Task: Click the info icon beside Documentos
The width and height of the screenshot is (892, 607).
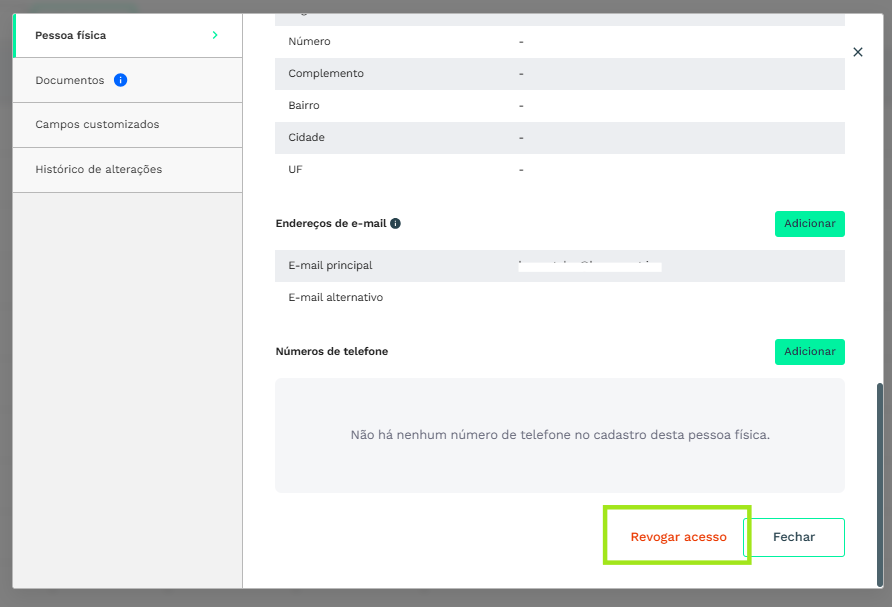Action: [121, 80]
